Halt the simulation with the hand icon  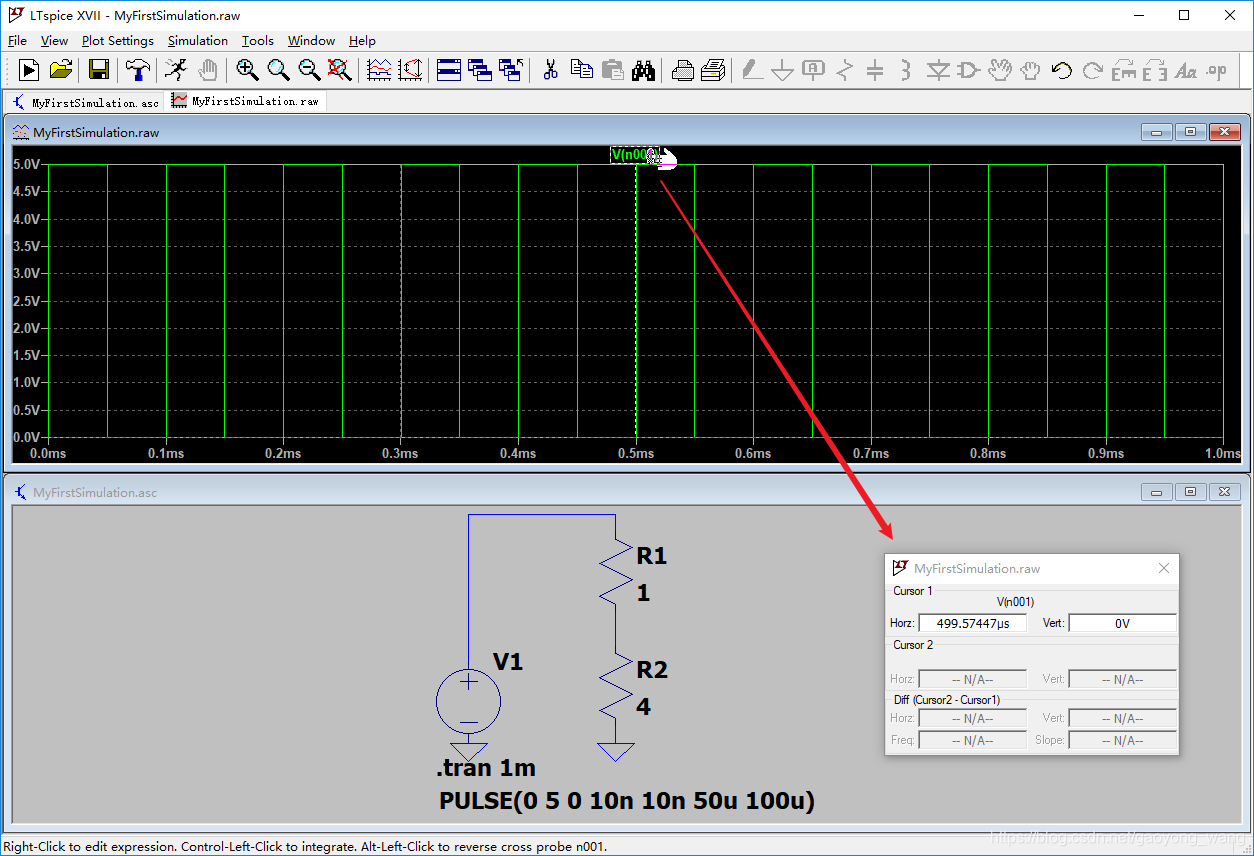[207, 70]
